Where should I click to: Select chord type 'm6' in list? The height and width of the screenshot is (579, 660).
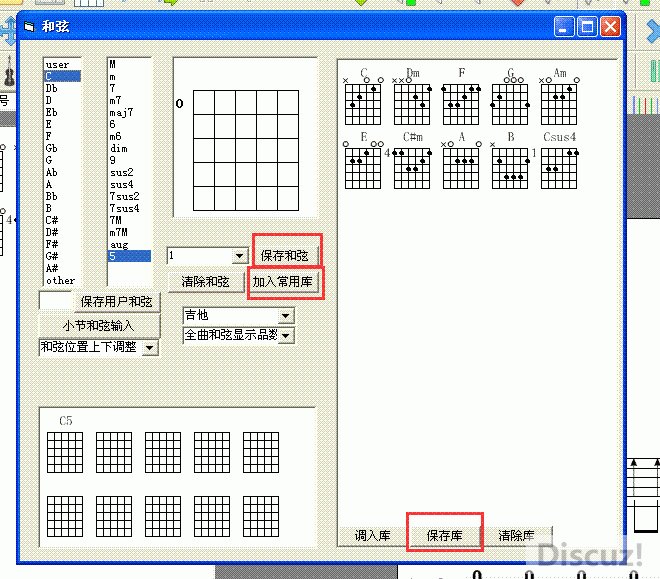coord(129,136)
